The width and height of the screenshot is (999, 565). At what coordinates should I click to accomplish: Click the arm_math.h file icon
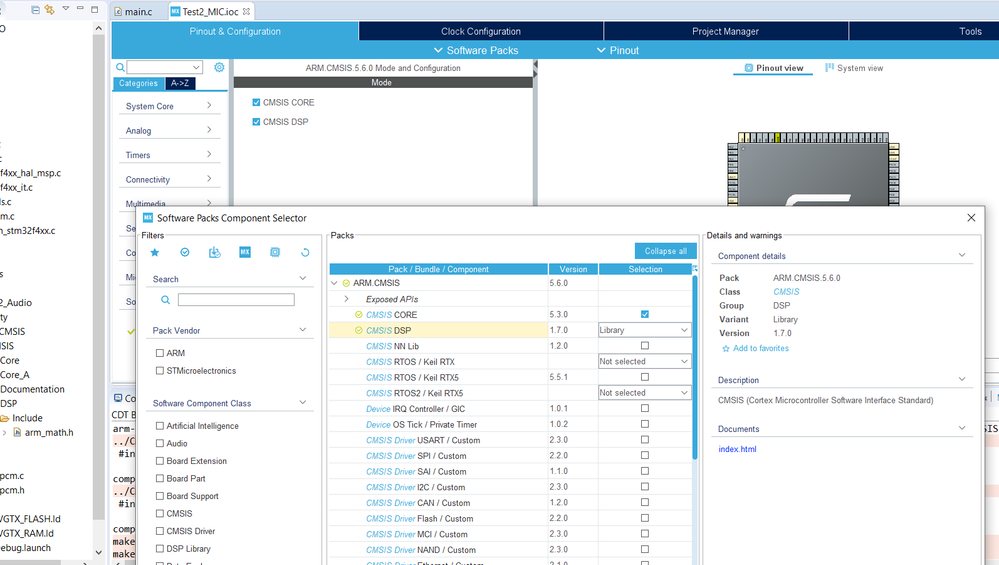click(x=18, y=432)
